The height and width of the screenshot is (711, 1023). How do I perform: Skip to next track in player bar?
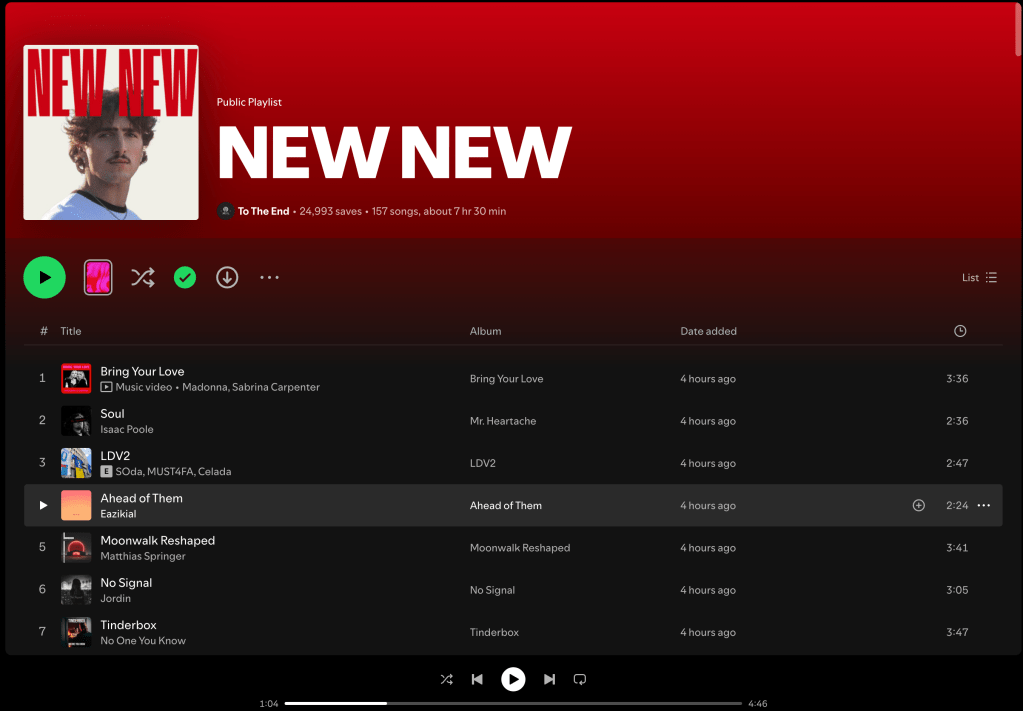pos(549,679)
